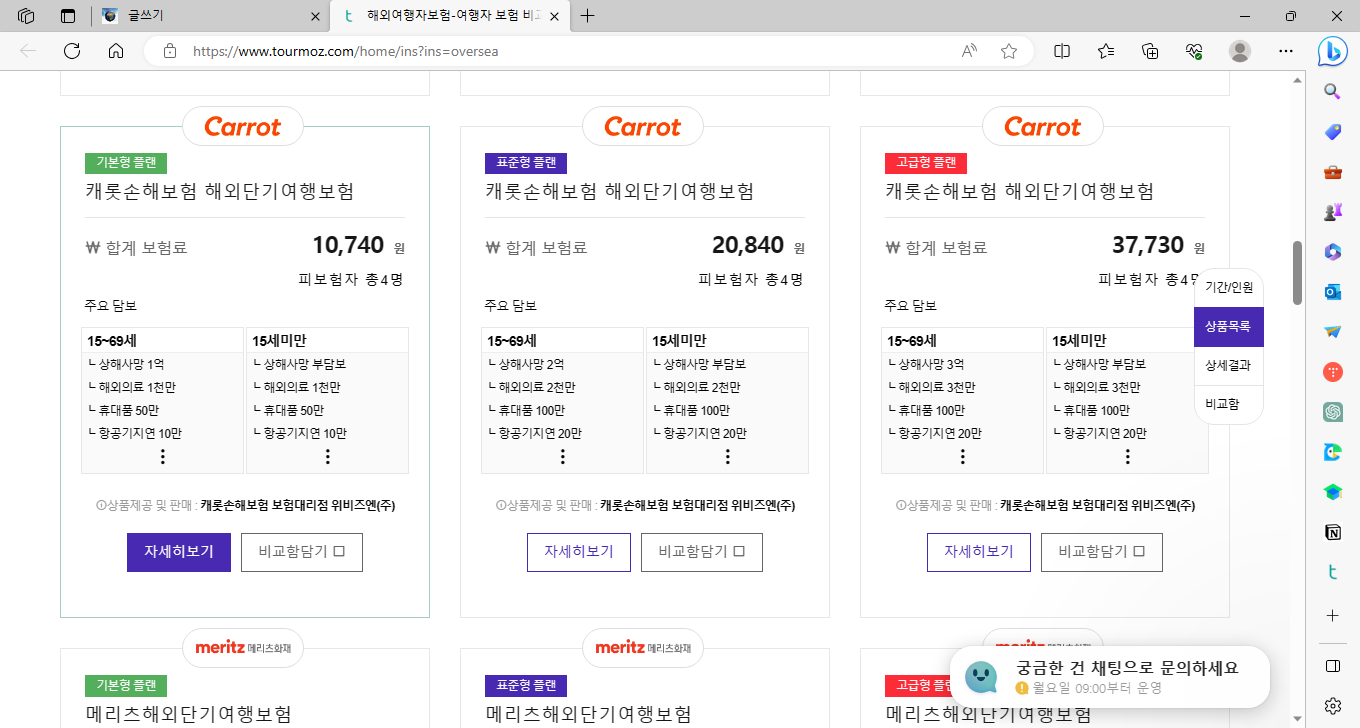Open the ChatGPT icon in the sidebar
Viewport: 1360px width, 728px height.
[1332, 412]
